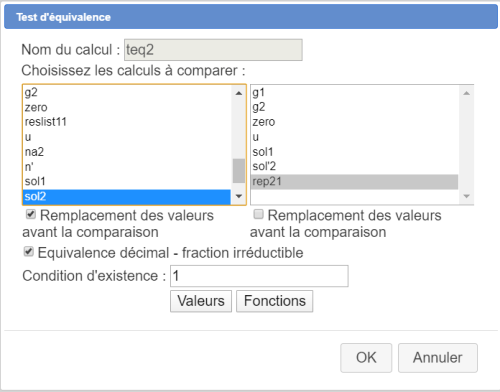Viewport: 500px width, 392px height.
Task: Cancel with the Annuler button
Action: 438,358
